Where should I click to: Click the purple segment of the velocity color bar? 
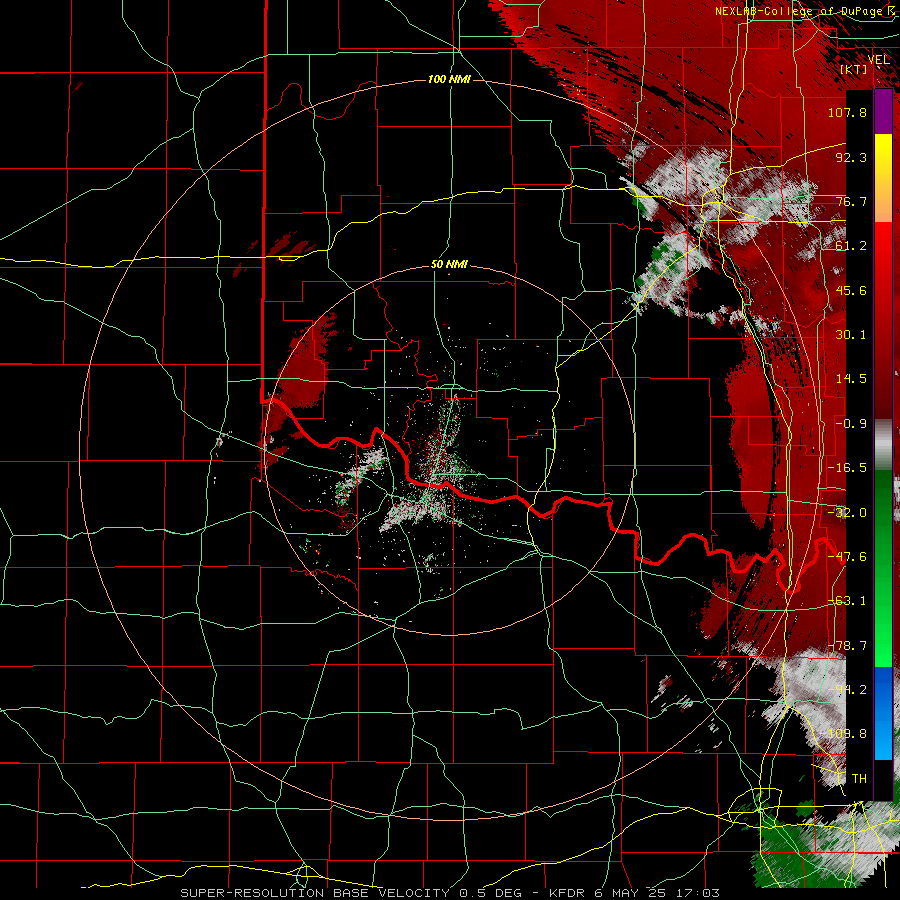883,111
